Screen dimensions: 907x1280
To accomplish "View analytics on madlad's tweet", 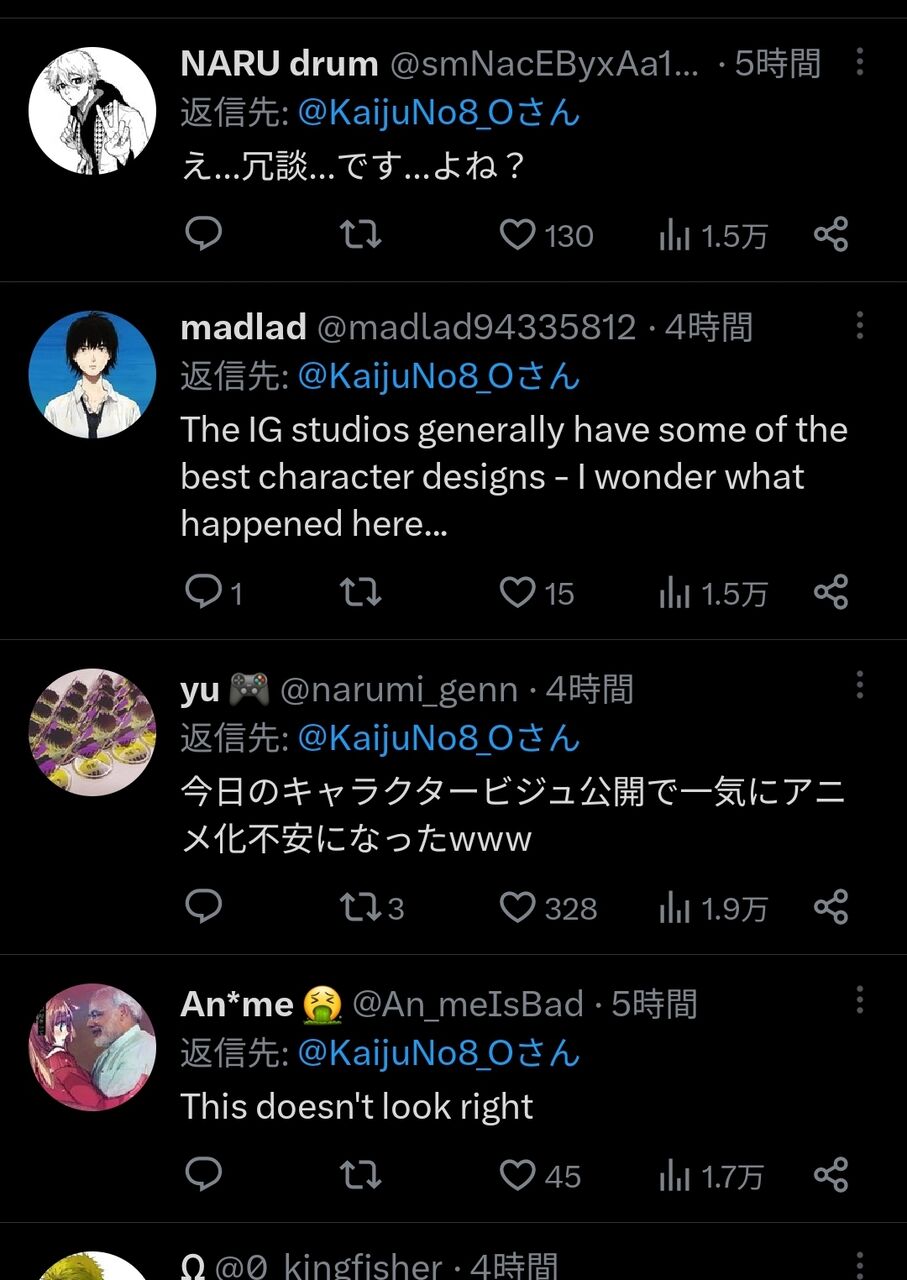I will 713,594.
